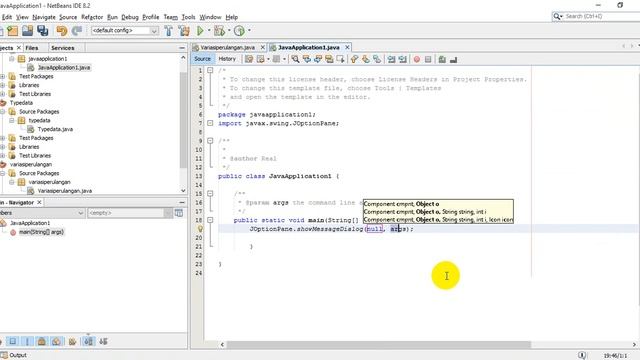Open the Profile Project dropdown arrow
Screen dimensions: 640x360
[x=249, y=31]
